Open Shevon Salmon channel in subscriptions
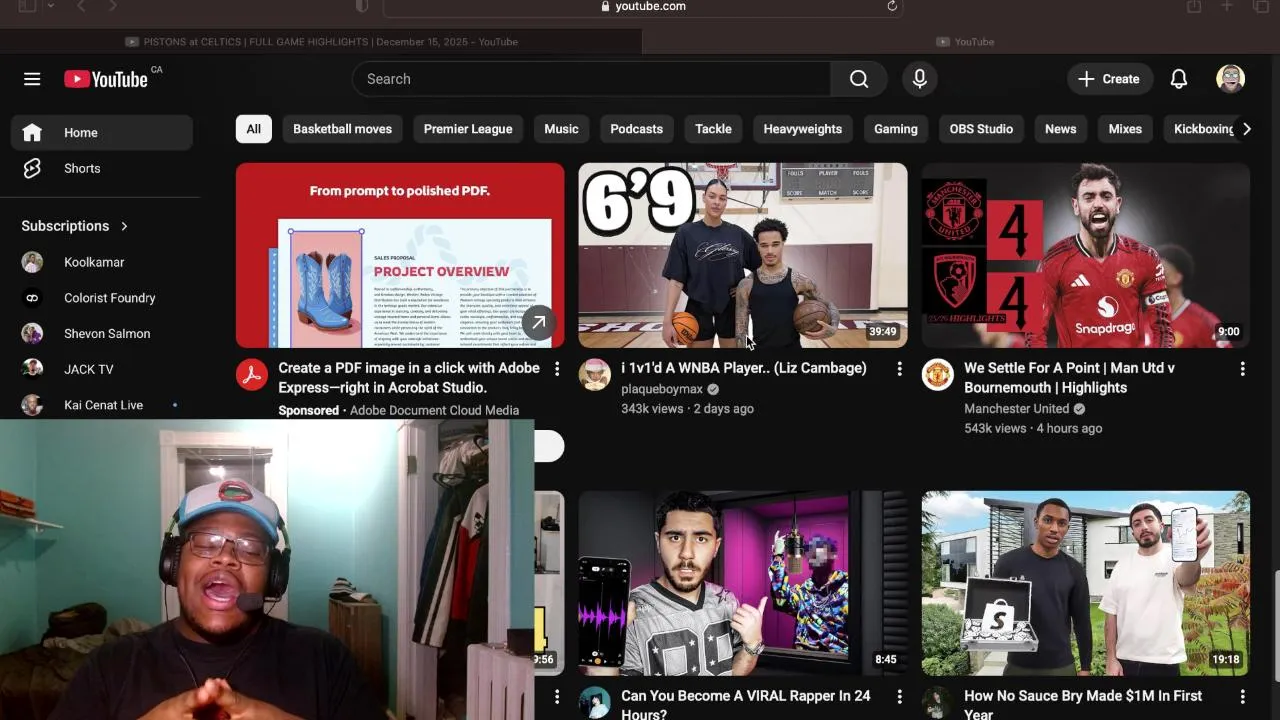Viewport: 1280px width, 720px height. (102, 334)
